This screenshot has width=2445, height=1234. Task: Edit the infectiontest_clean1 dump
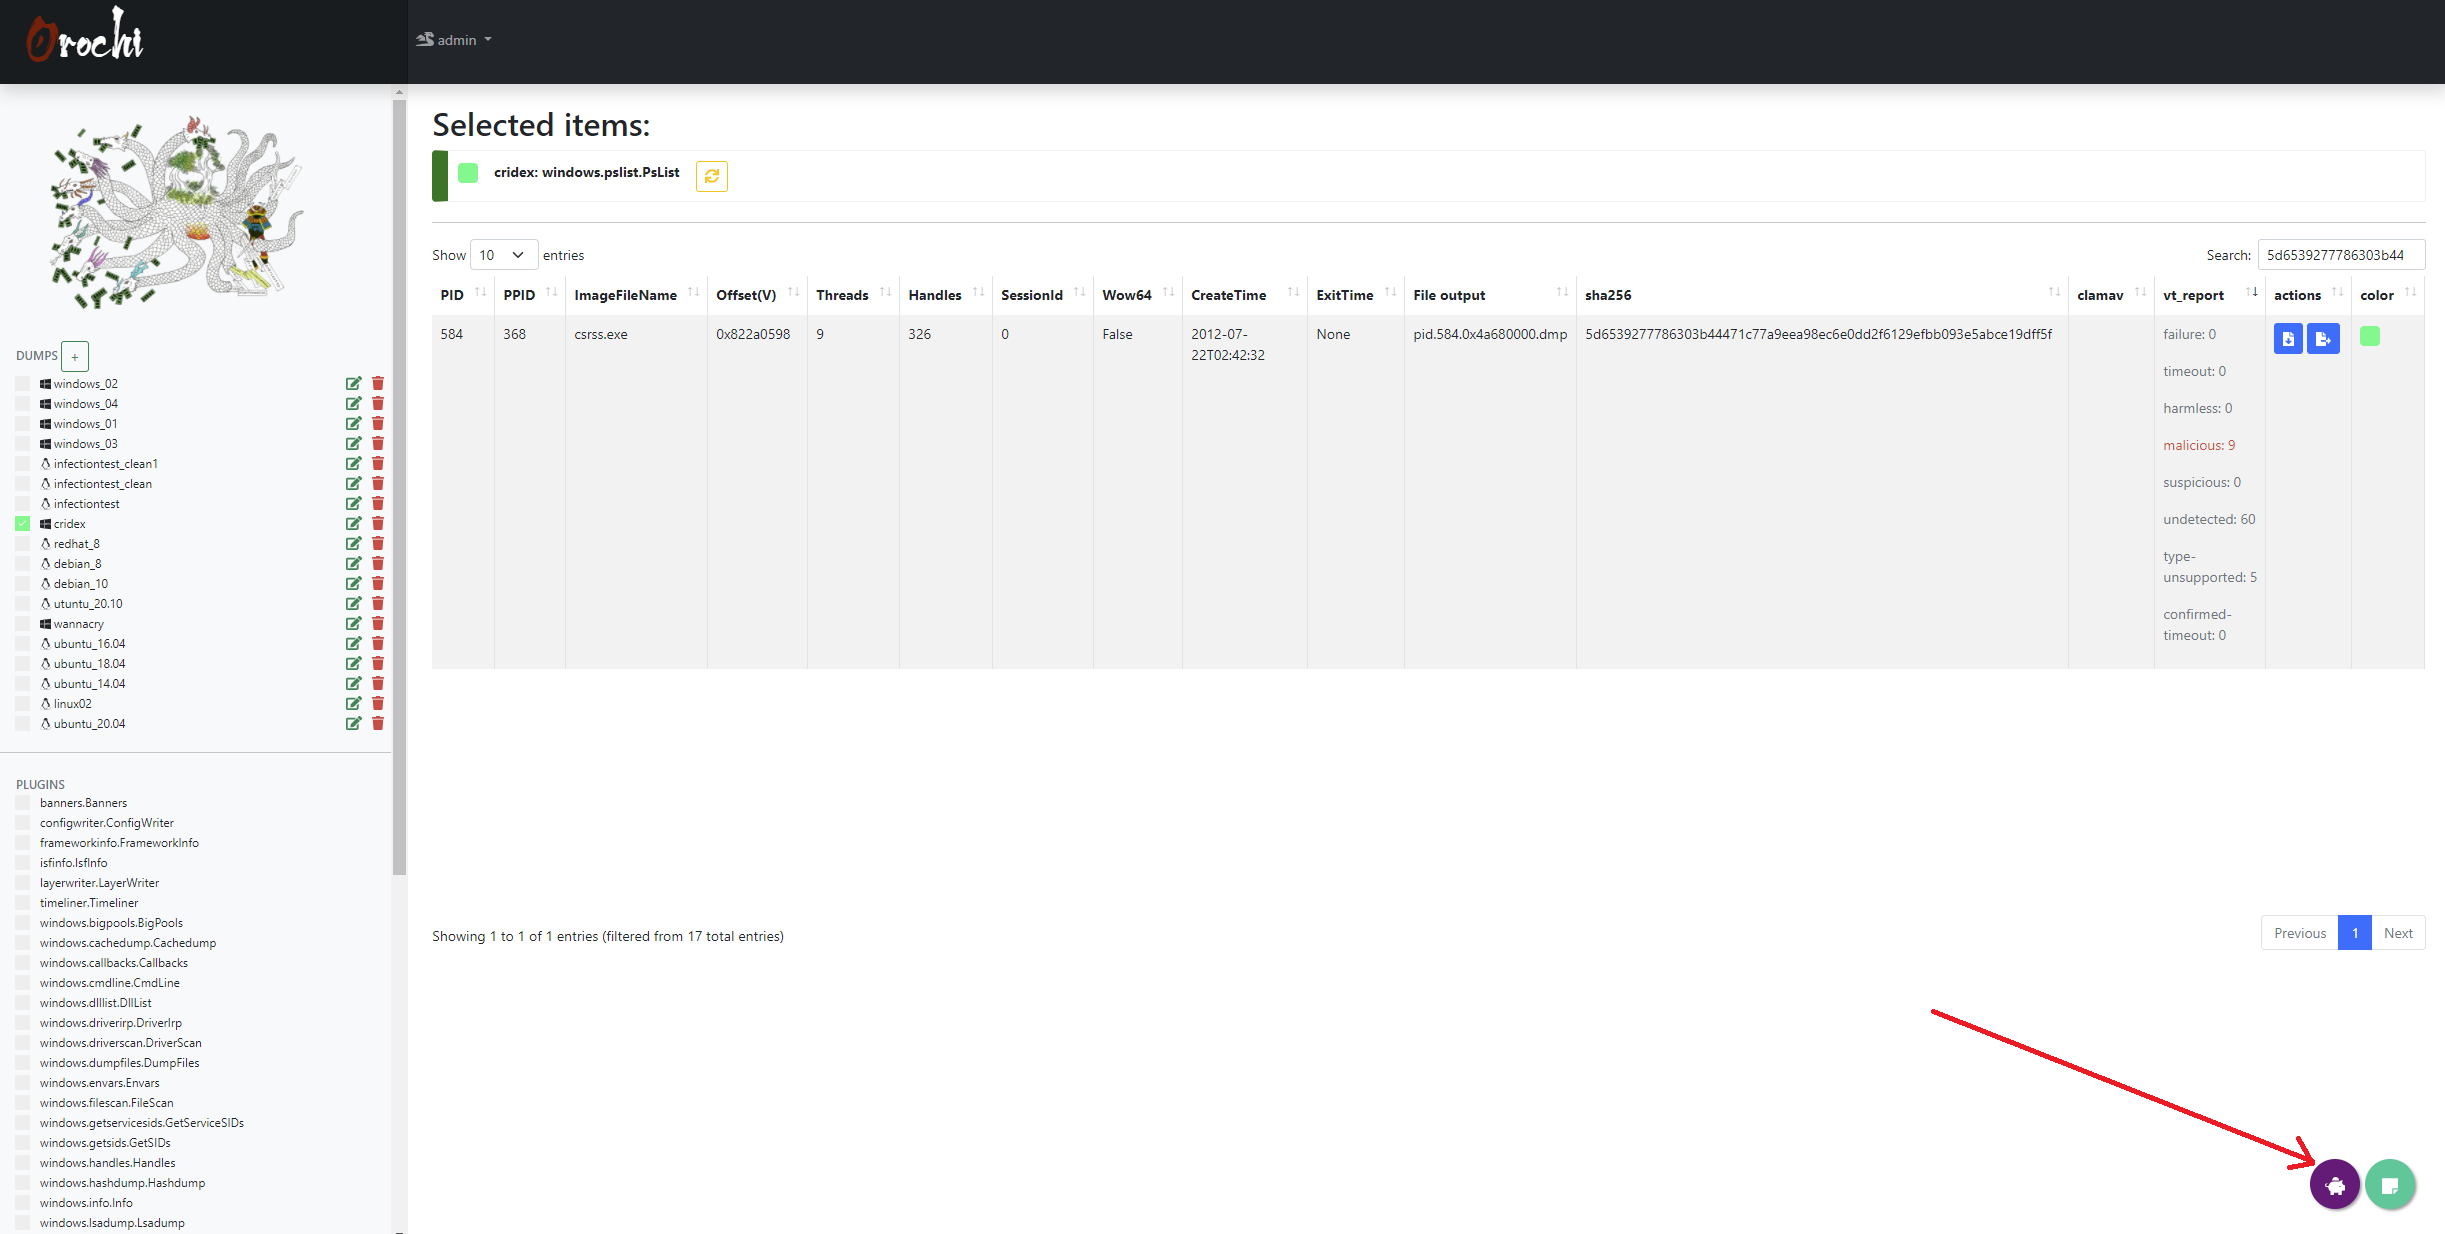(x=353, y=464)
